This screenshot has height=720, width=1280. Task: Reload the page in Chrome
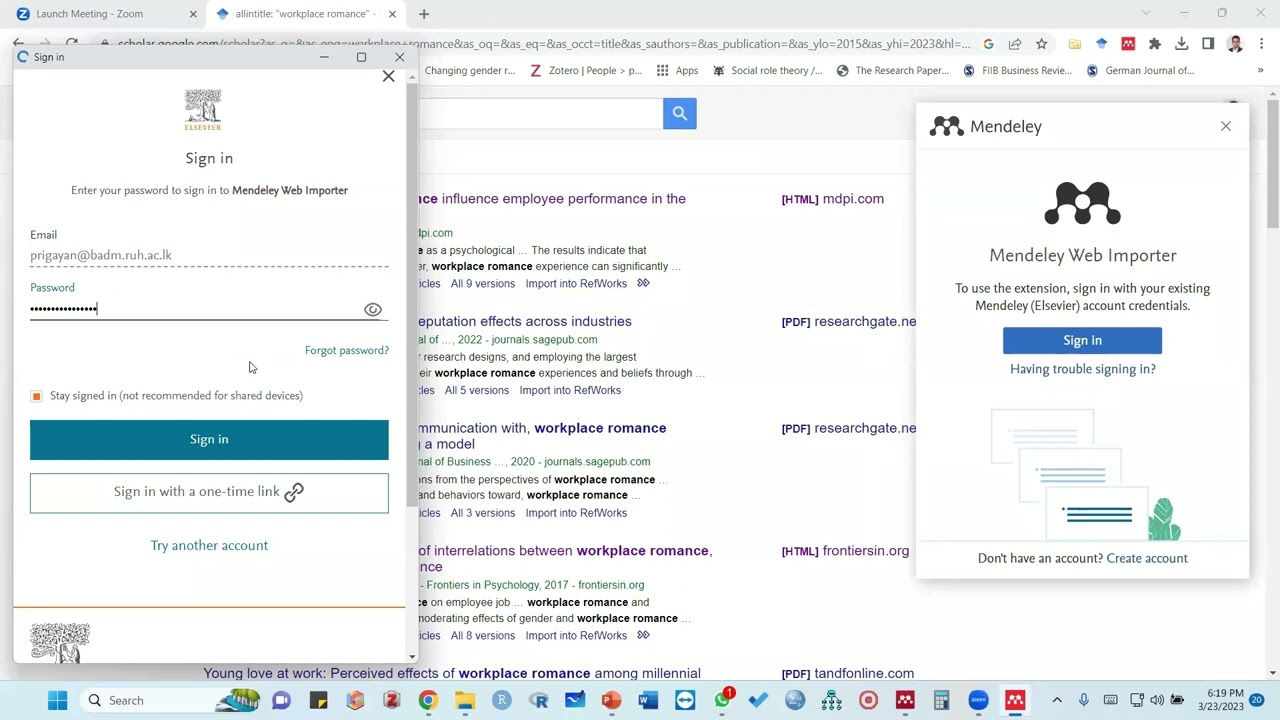(72, 44)
